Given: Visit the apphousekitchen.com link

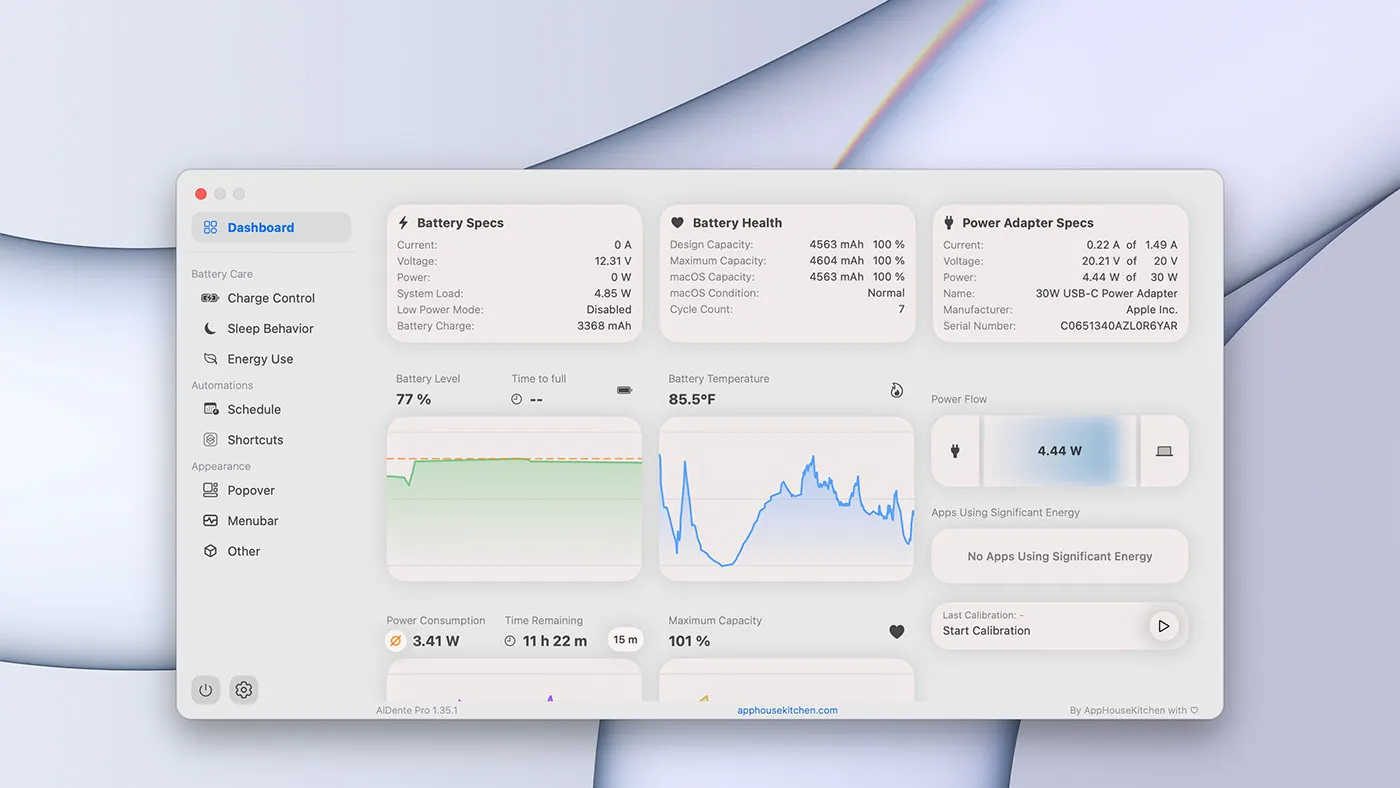Looking at the screenshot, I should (787, 710).
